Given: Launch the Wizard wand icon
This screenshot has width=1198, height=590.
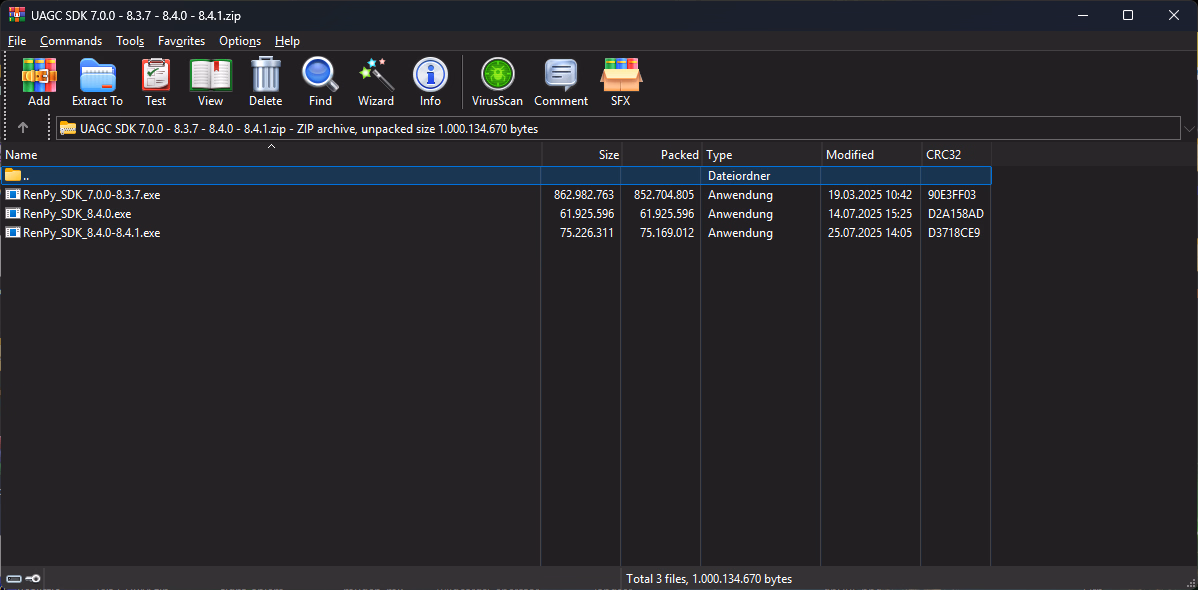Looking at the screenshot, I should click(376, 81).
